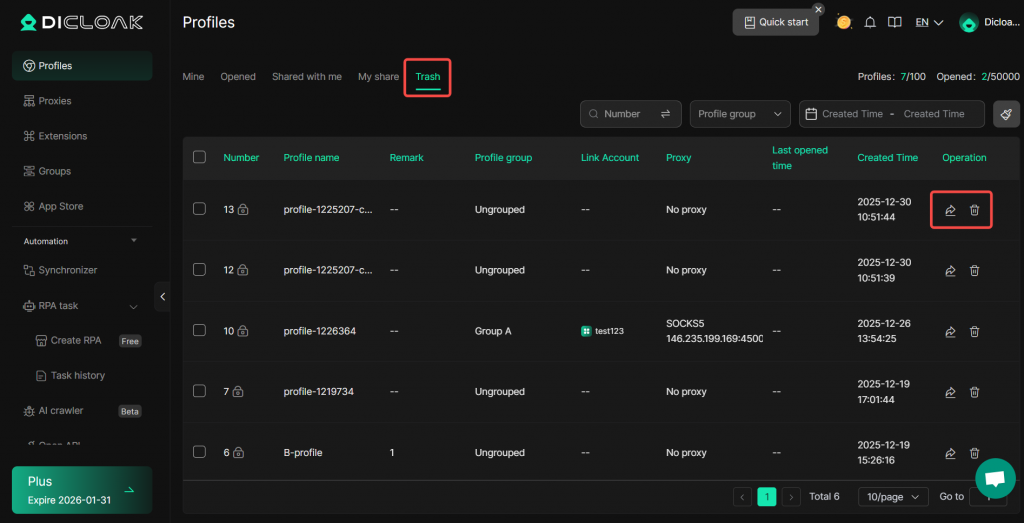1024x523 pixels.
Task: Select checkbox for profile-1219734 row
Action: point(199,391)
